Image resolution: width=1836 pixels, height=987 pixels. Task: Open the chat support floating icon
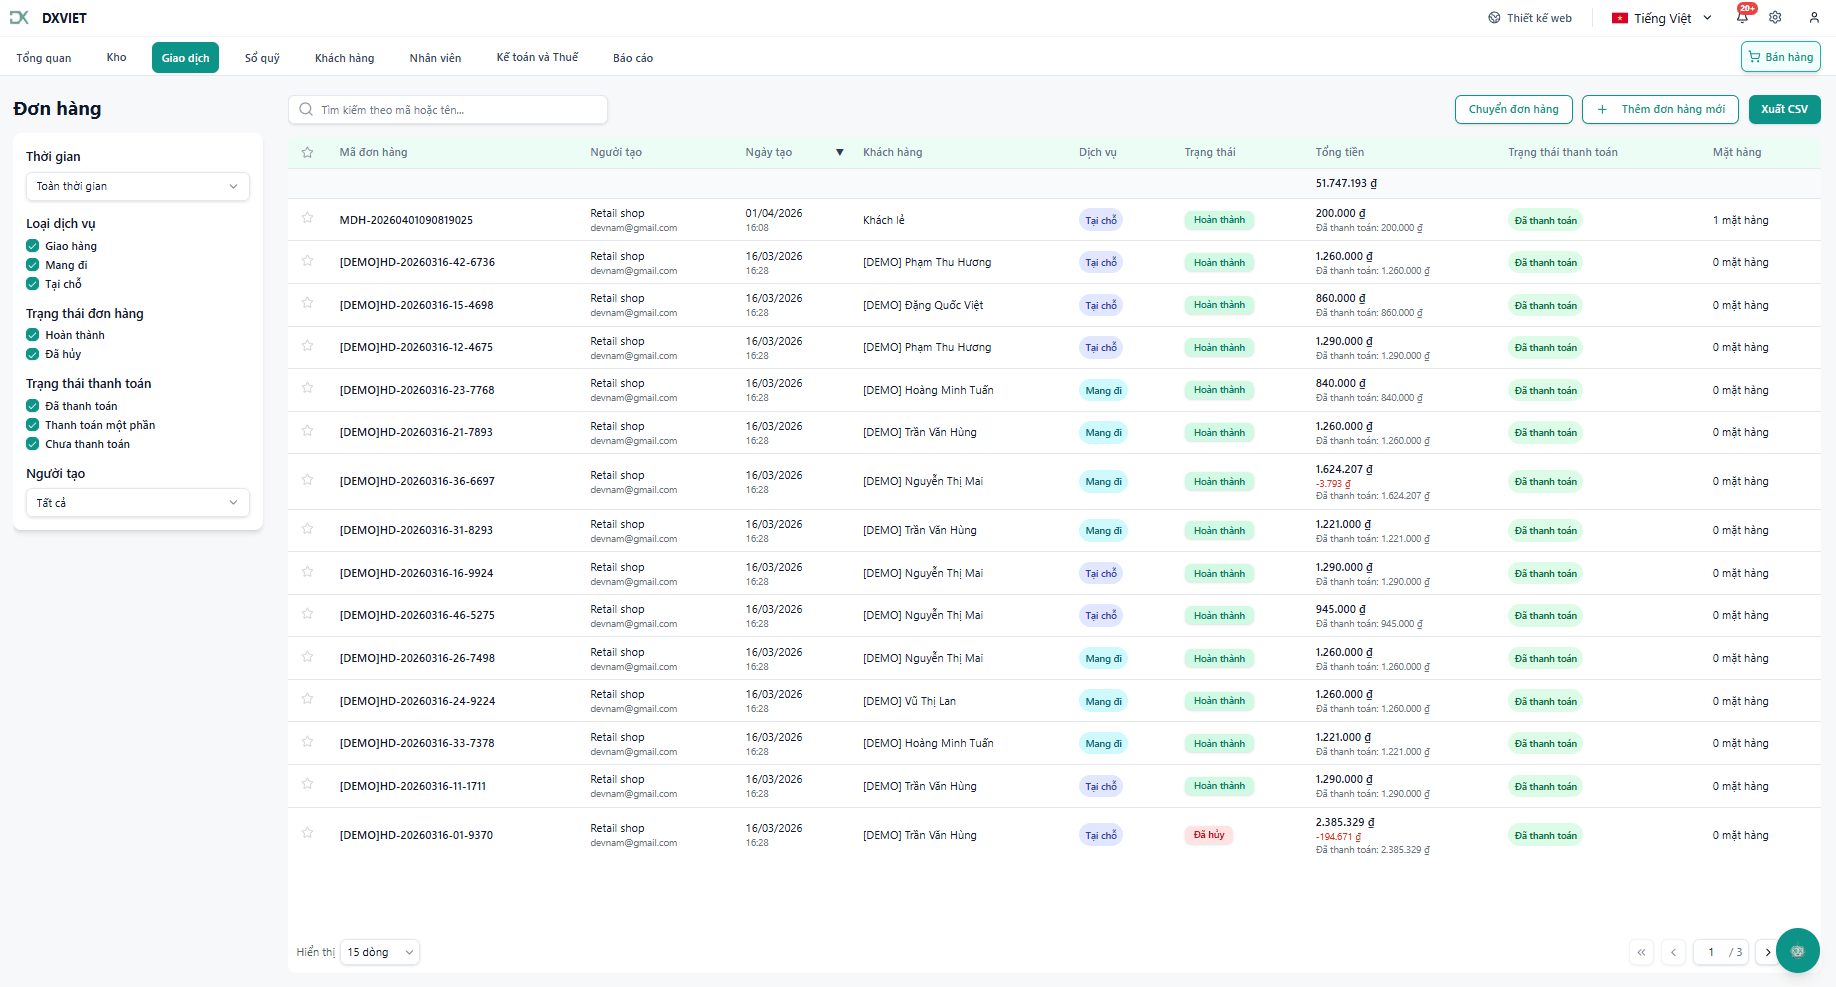pos(1797,951)
